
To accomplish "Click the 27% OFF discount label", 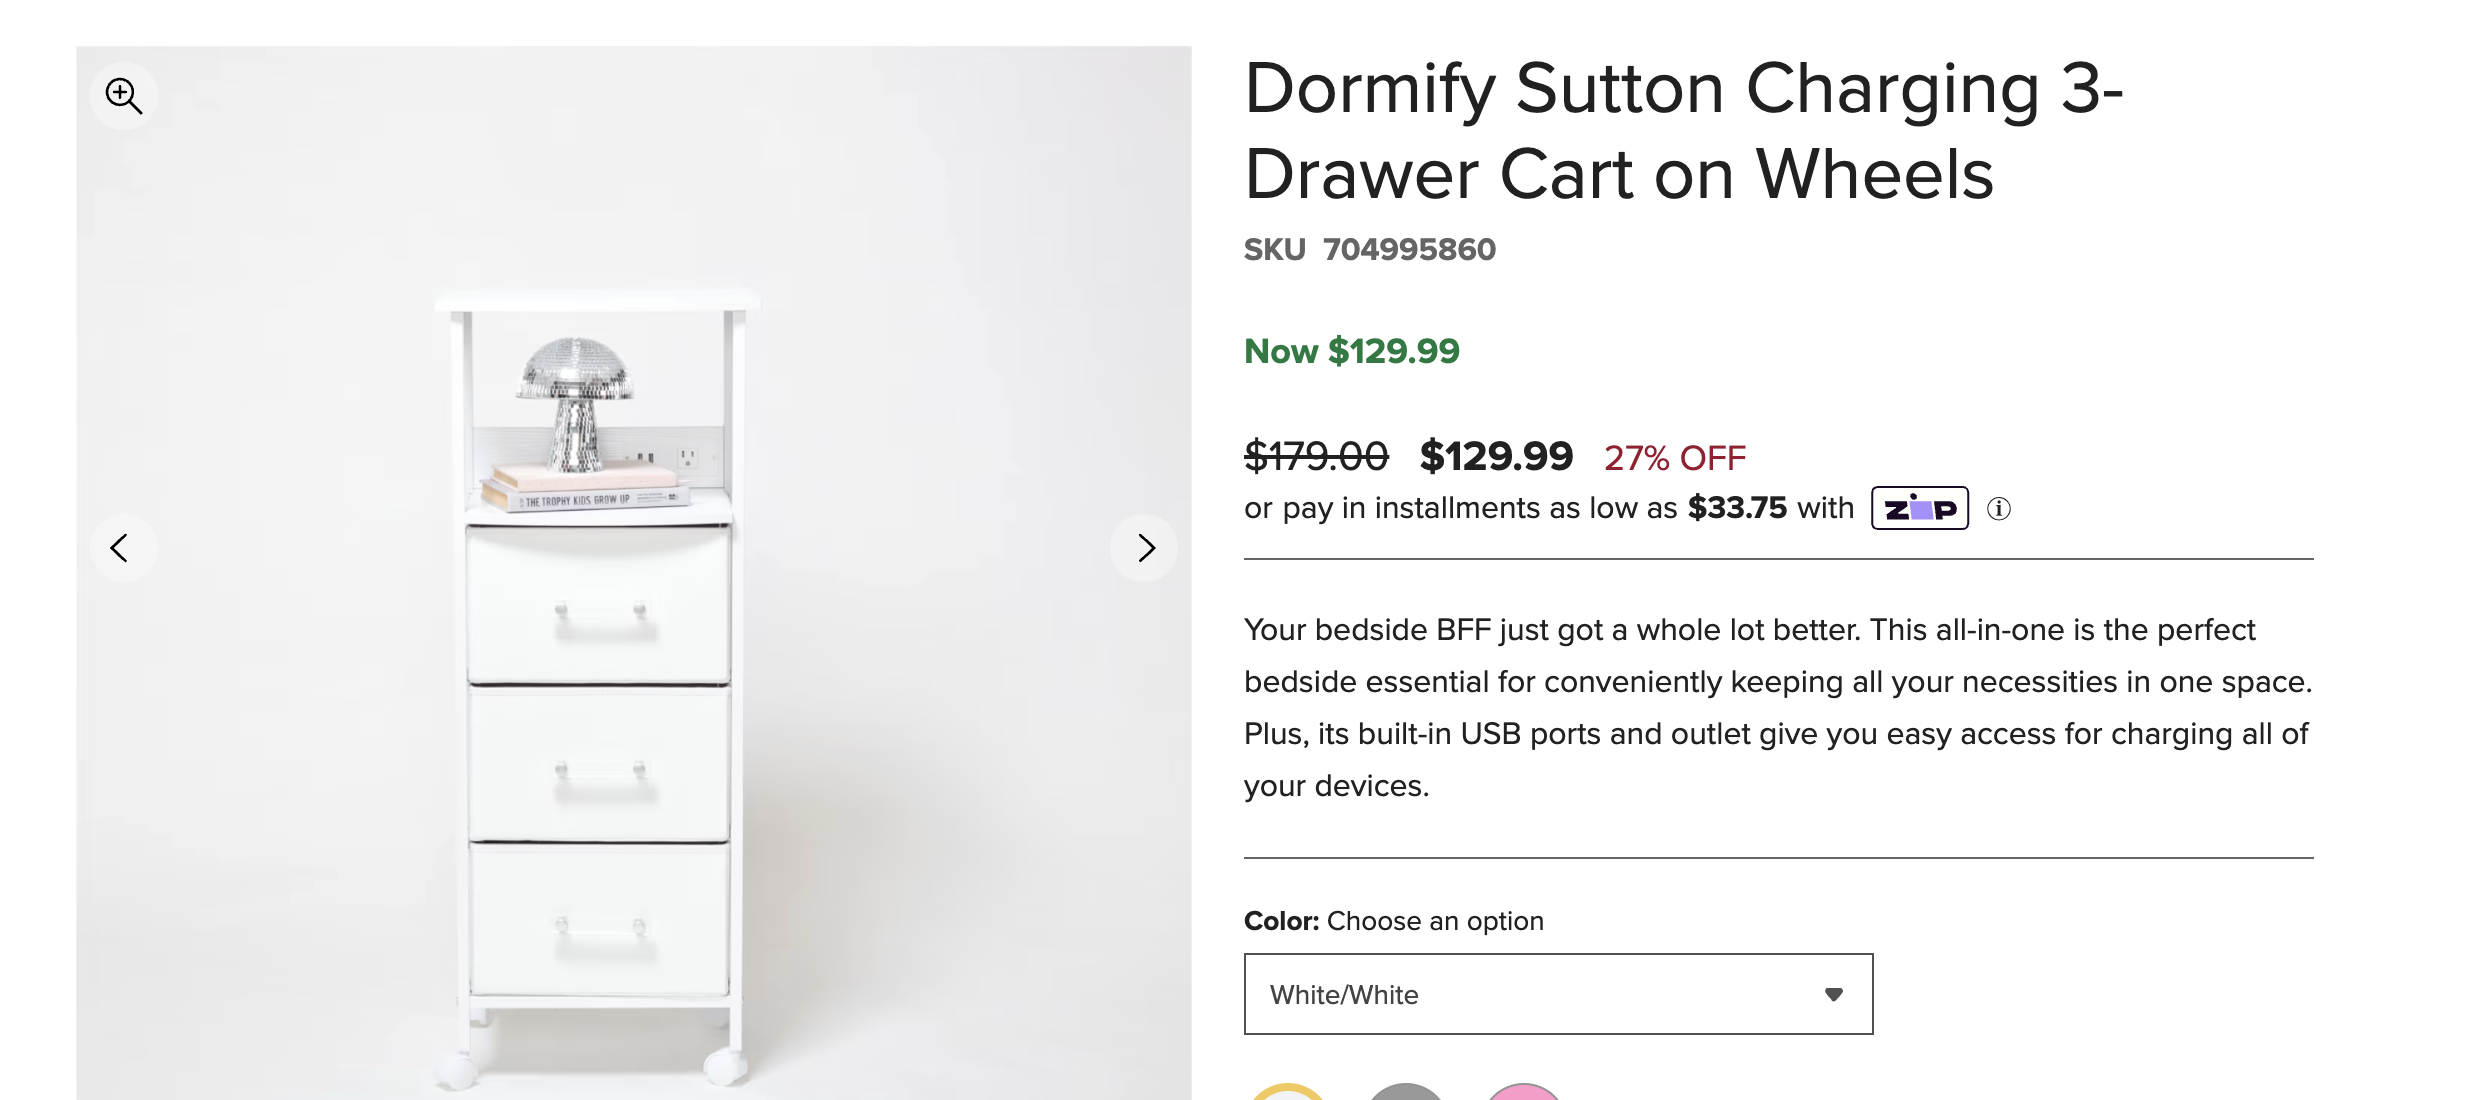I will click(x=1675, y=458).
